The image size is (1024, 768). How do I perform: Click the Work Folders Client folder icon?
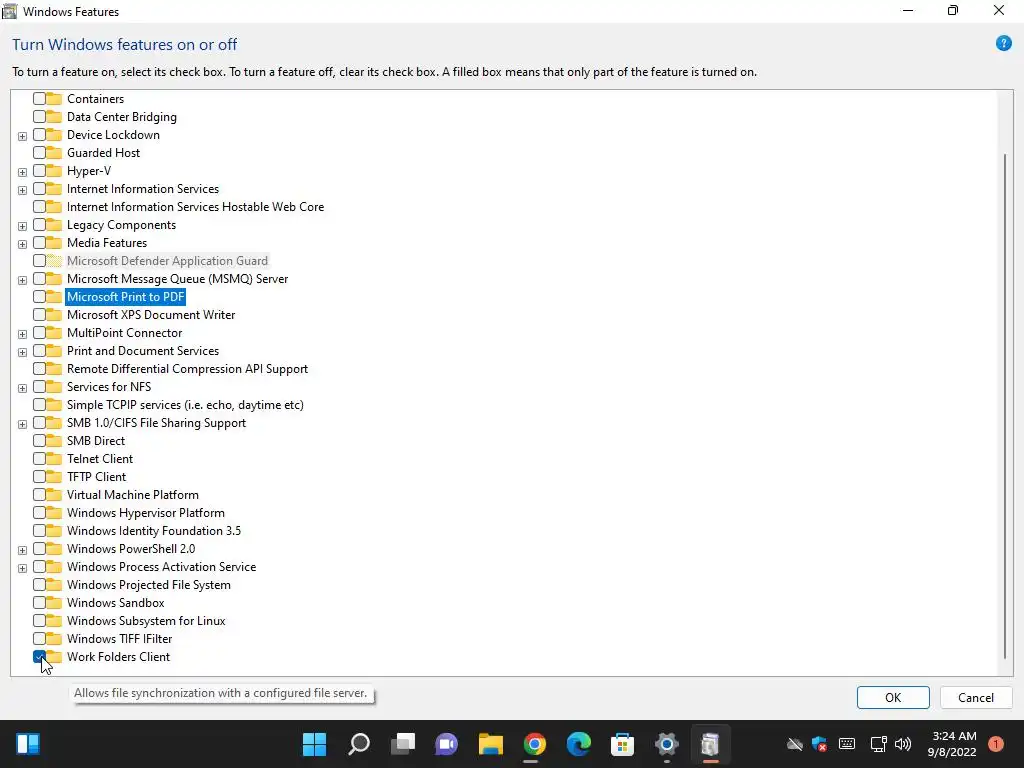tap(54, 656)
